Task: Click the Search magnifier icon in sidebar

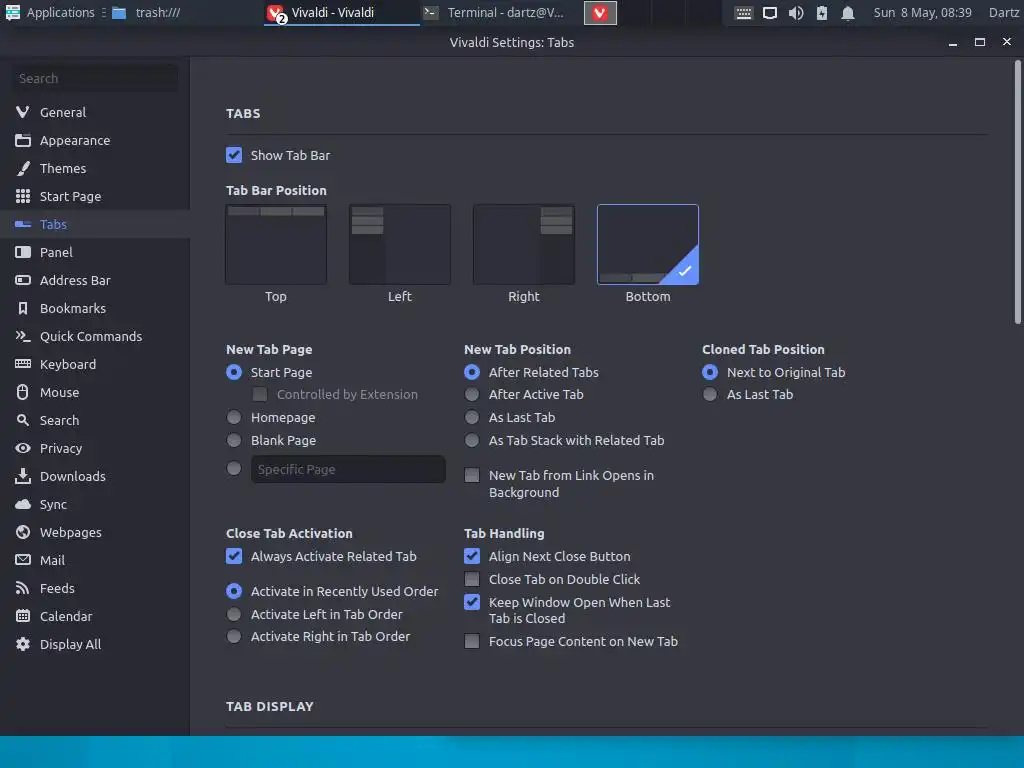Action: click(23, 420)
